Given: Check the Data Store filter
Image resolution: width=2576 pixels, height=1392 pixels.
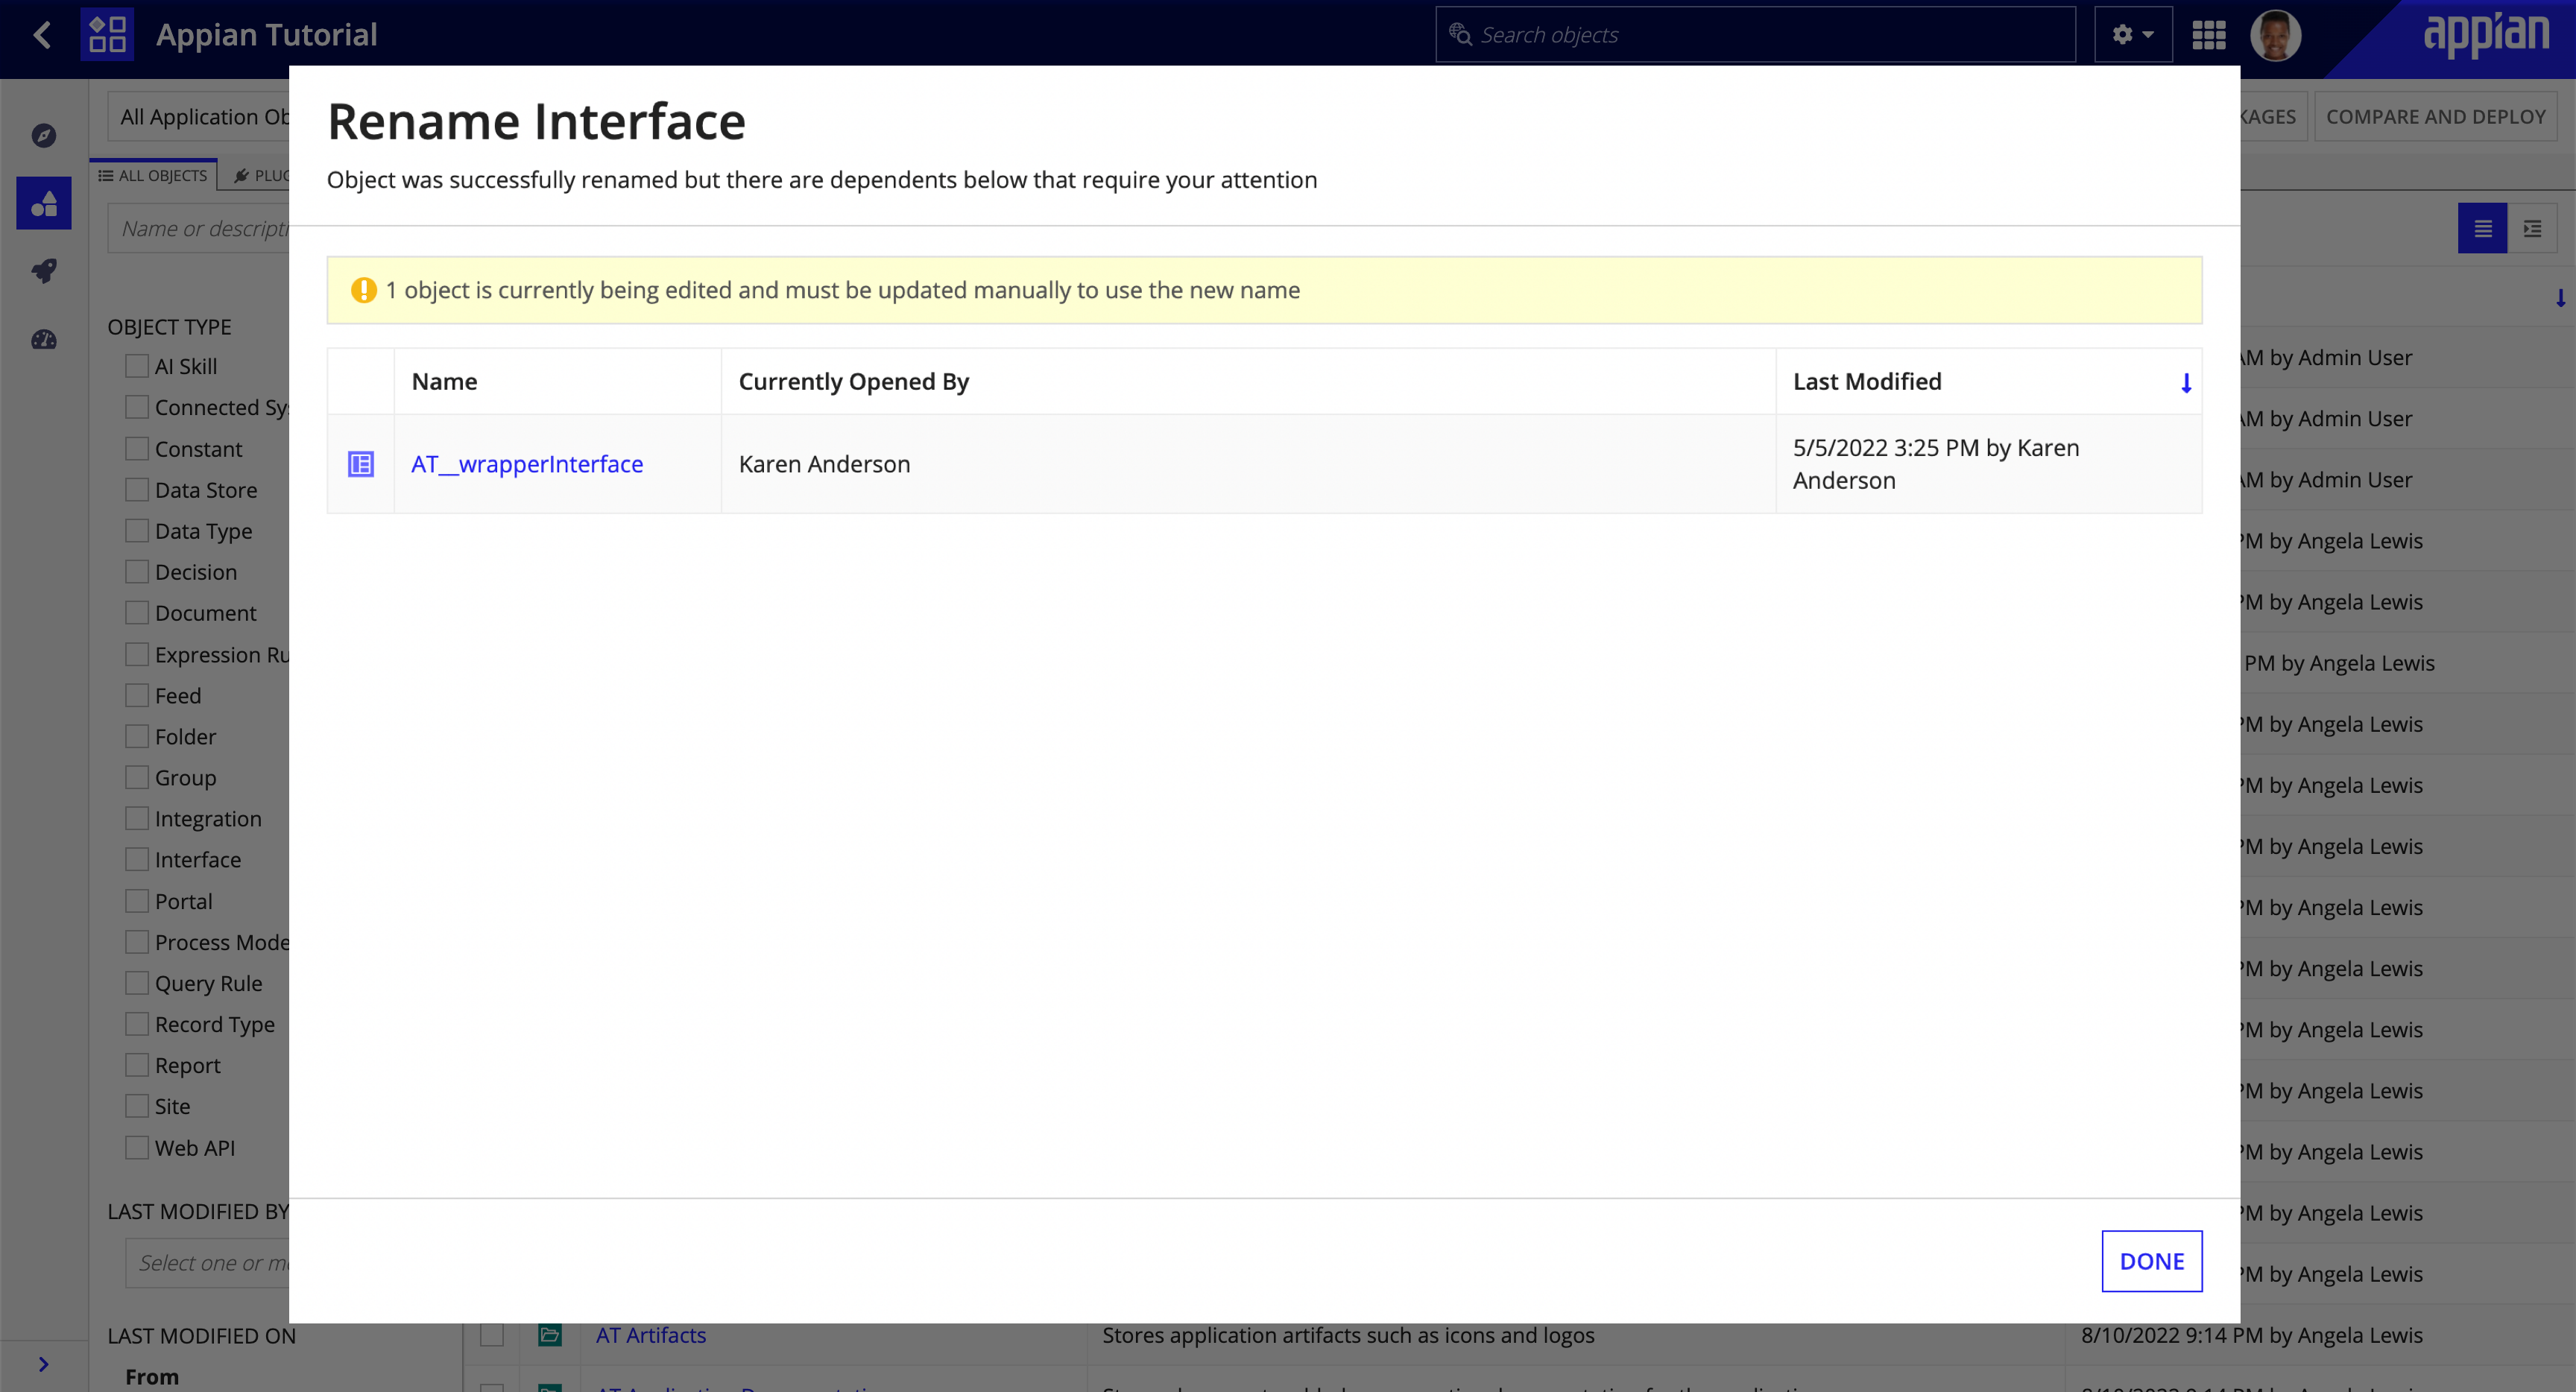Looking at the screenshot, I should (x=137, y=490).
